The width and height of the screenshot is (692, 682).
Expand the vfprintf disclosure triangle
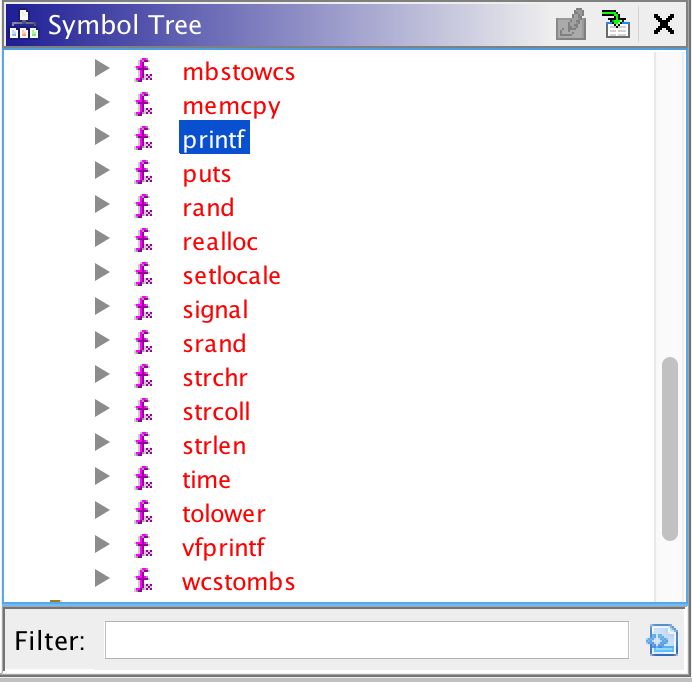(101, 547)
